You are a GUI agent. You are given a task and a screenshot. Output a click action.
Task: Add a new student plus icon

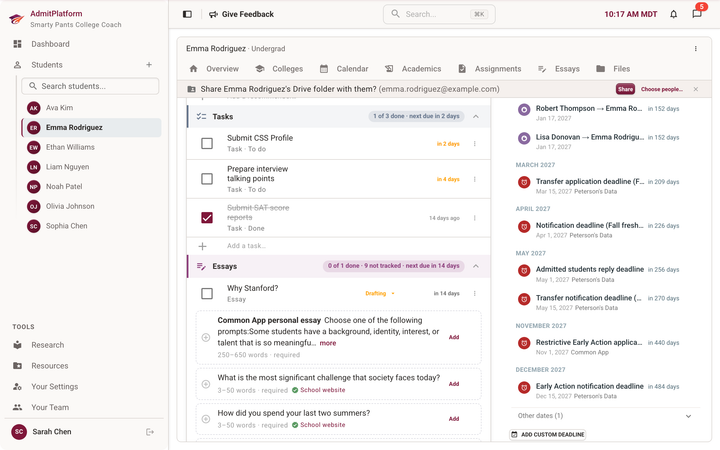(149, 65)
